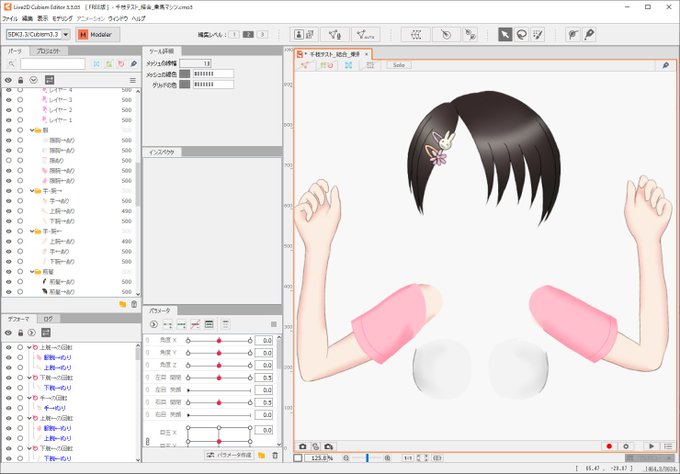
Task: Click the folder icon in Parameter panel footer
Action: coord(261,455)
